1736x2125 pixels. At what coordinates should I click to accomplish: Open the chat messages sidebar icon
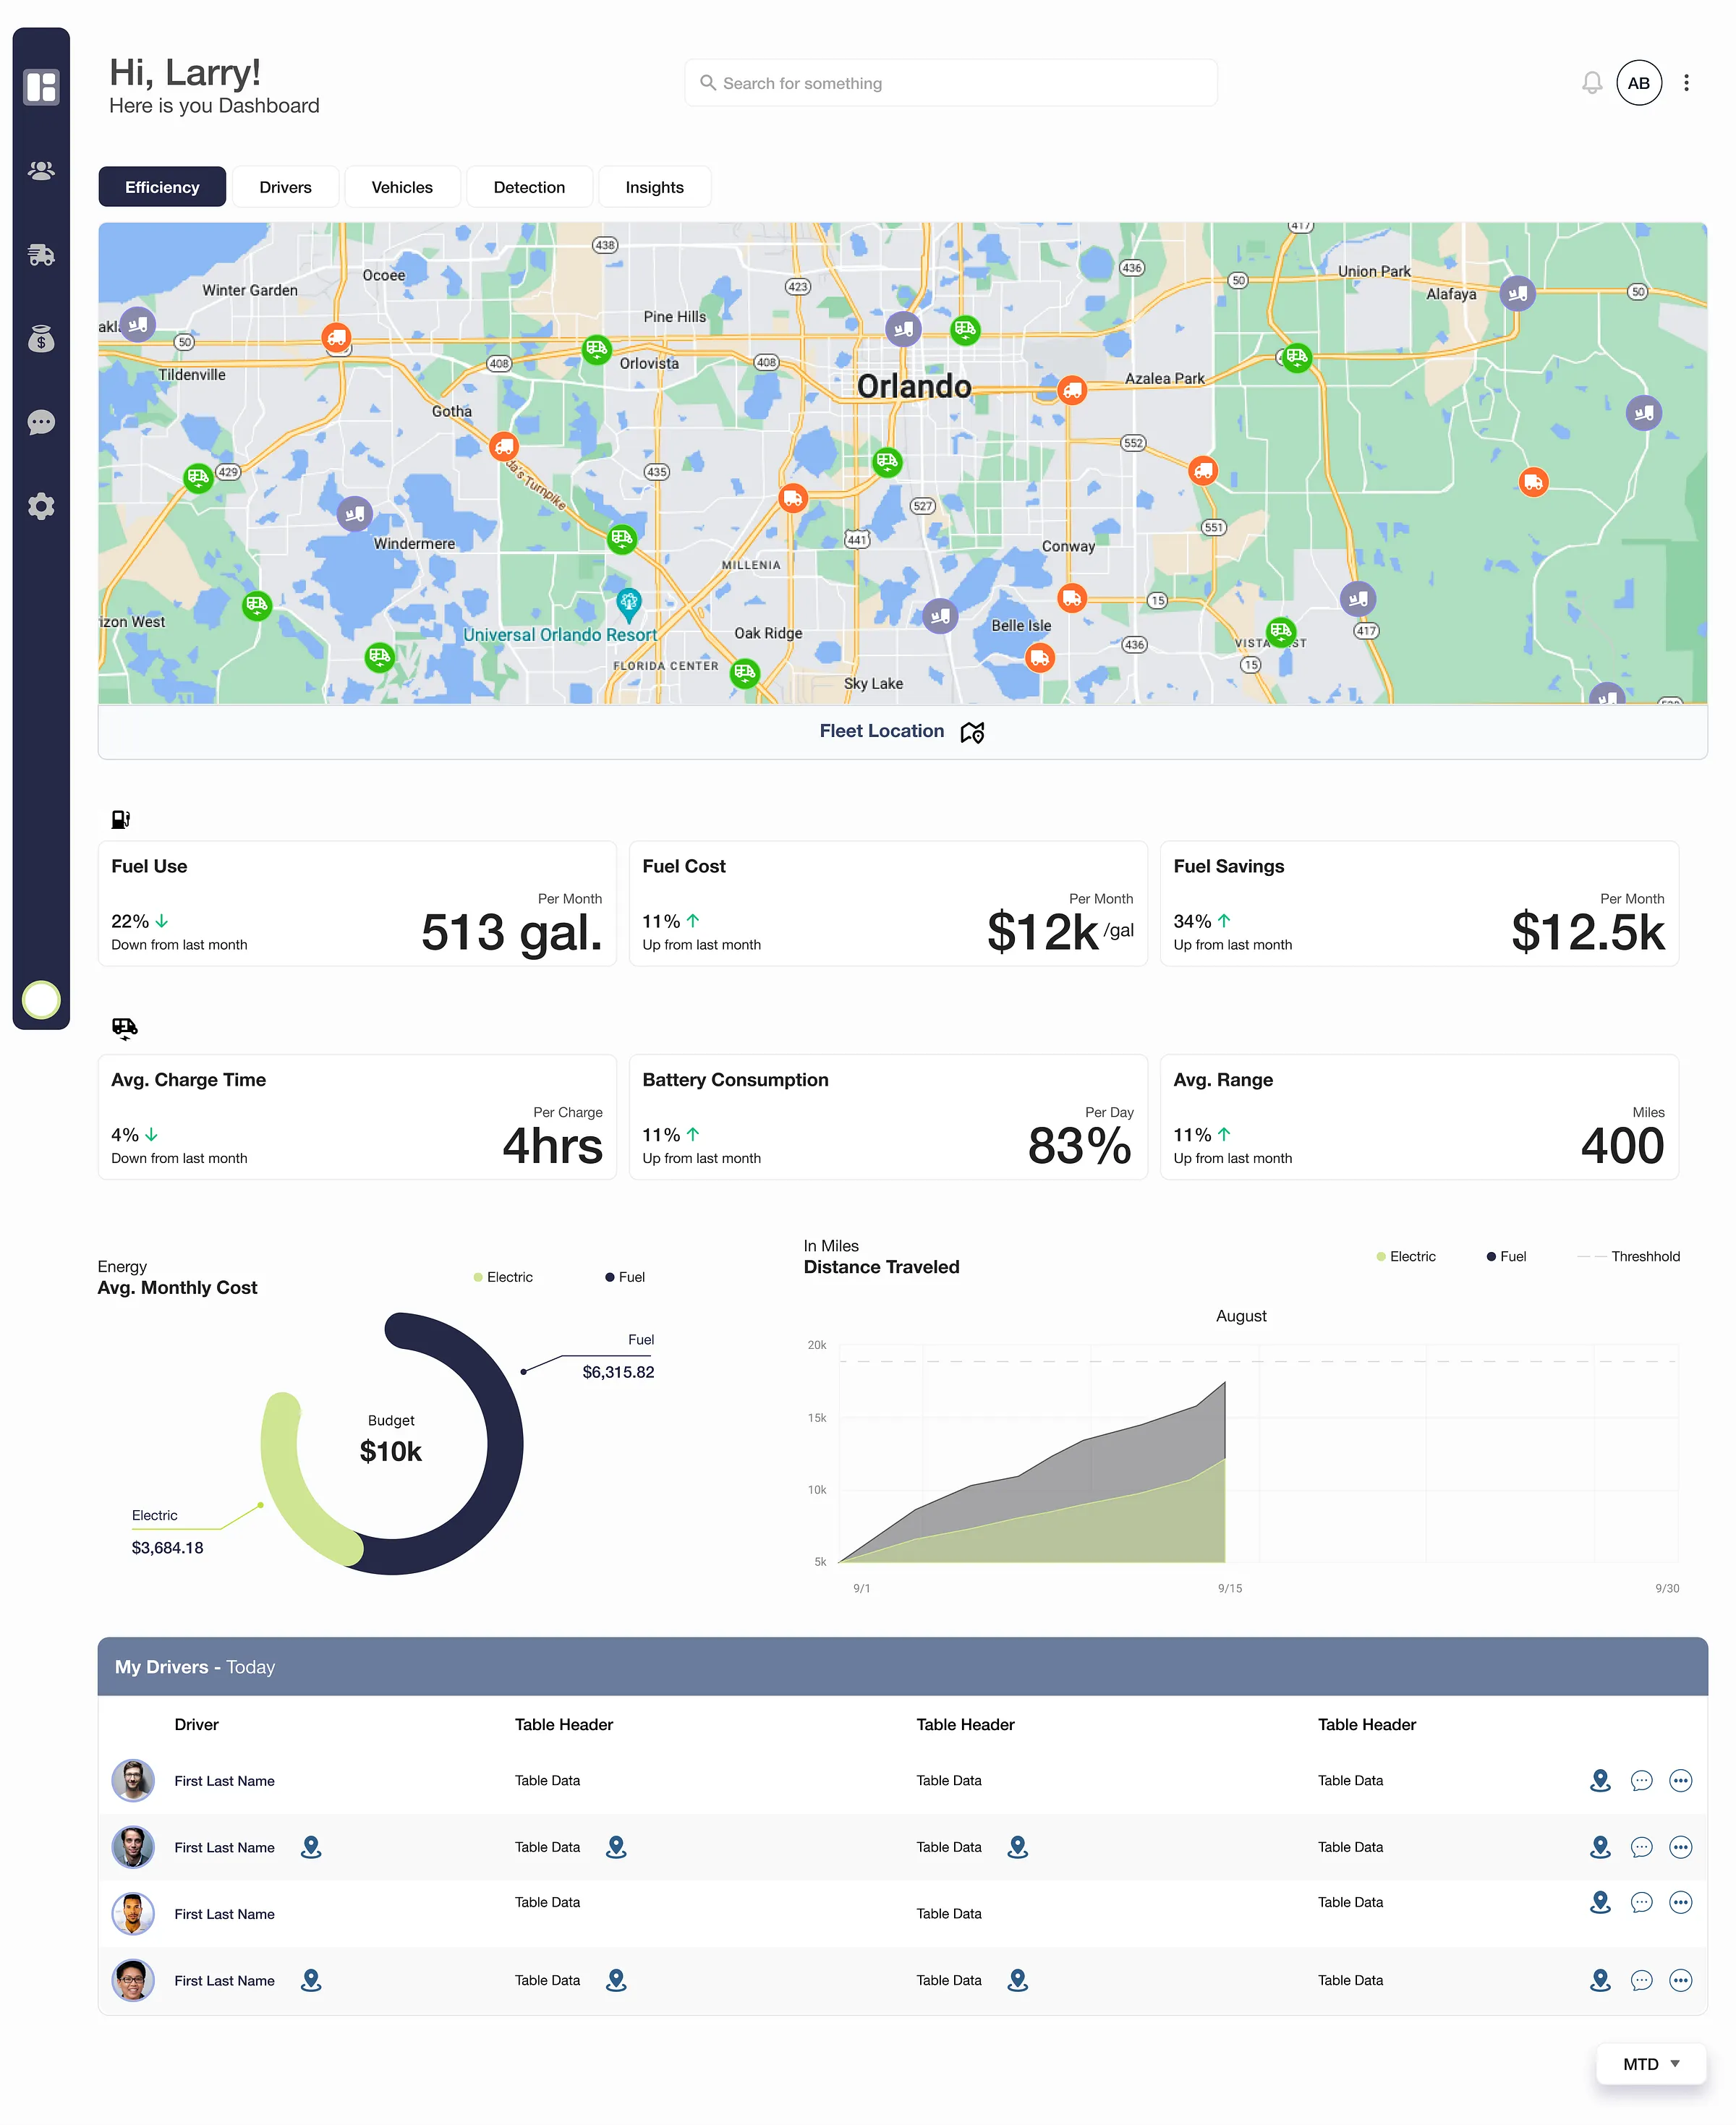pos(41,422)
